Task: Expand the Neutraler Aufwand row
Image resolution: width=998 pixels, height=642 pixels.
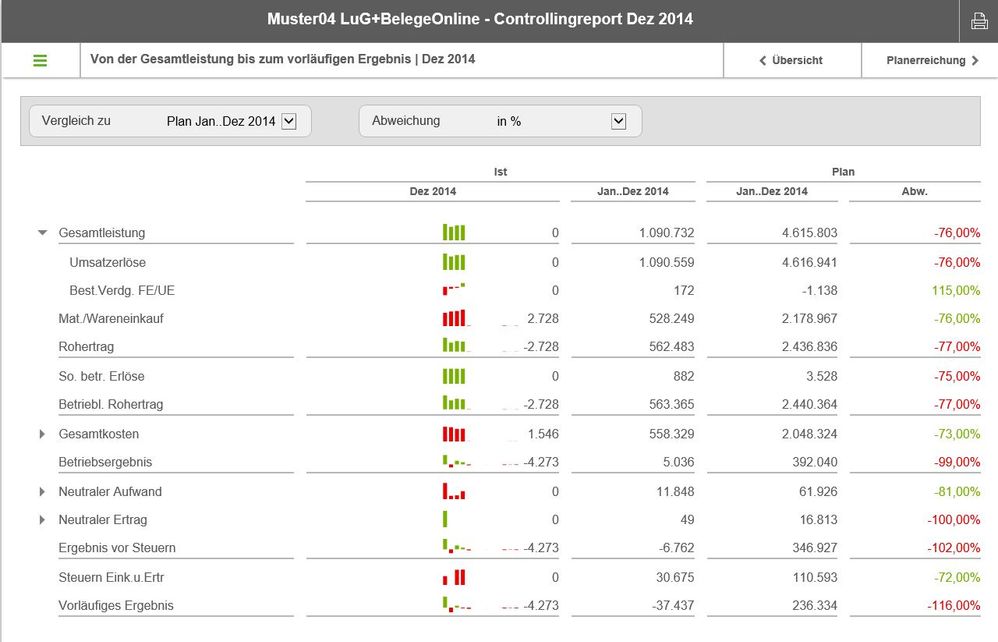Action: (42, 492)
